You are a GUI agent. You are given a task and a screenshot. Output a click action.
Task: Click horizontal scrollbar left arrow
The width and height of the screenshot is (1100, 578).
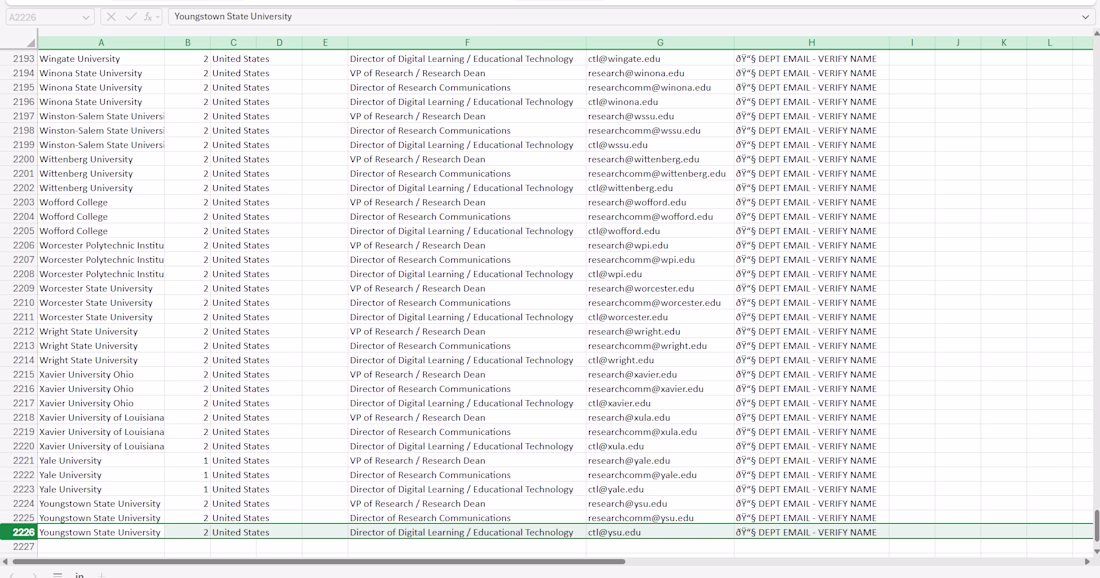point(6,561)
